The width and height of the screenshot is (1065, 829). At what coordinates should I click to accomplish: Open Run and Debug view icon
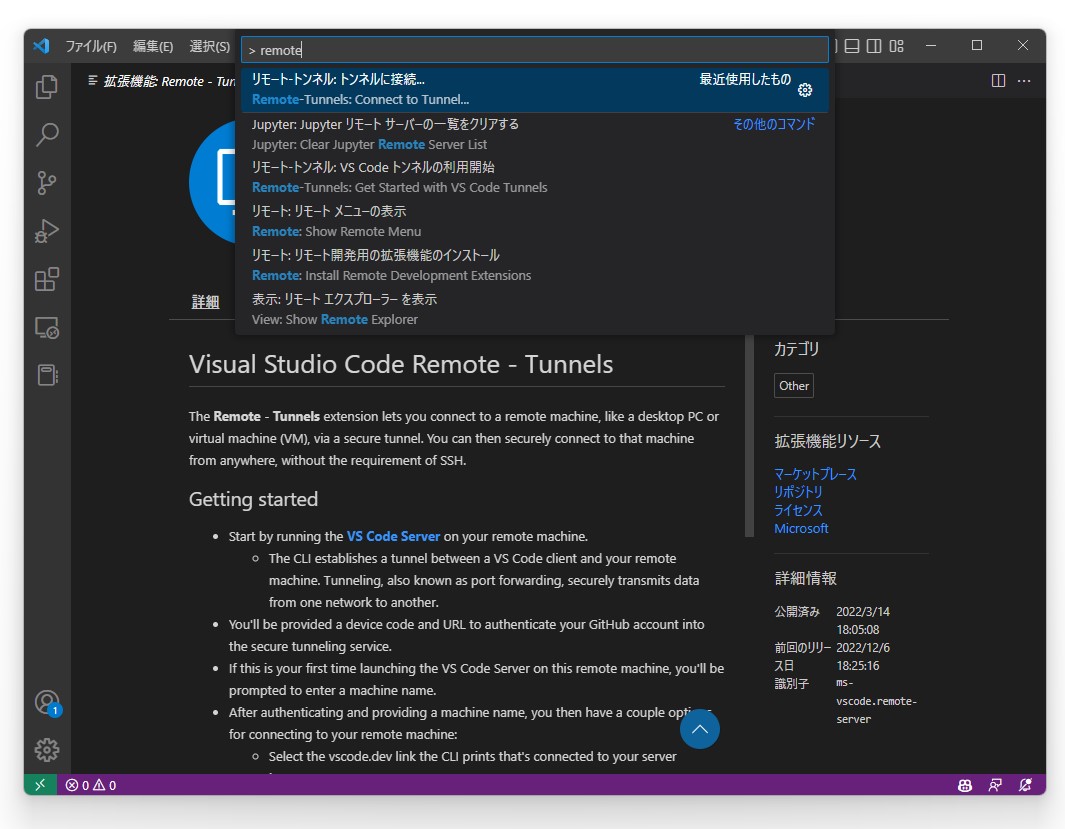point(46,231)
